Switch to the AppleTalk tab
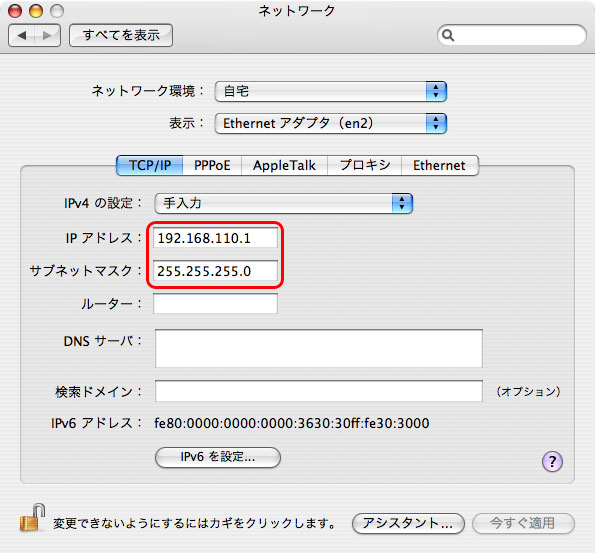595x553 pixels. tap(284, 165)
